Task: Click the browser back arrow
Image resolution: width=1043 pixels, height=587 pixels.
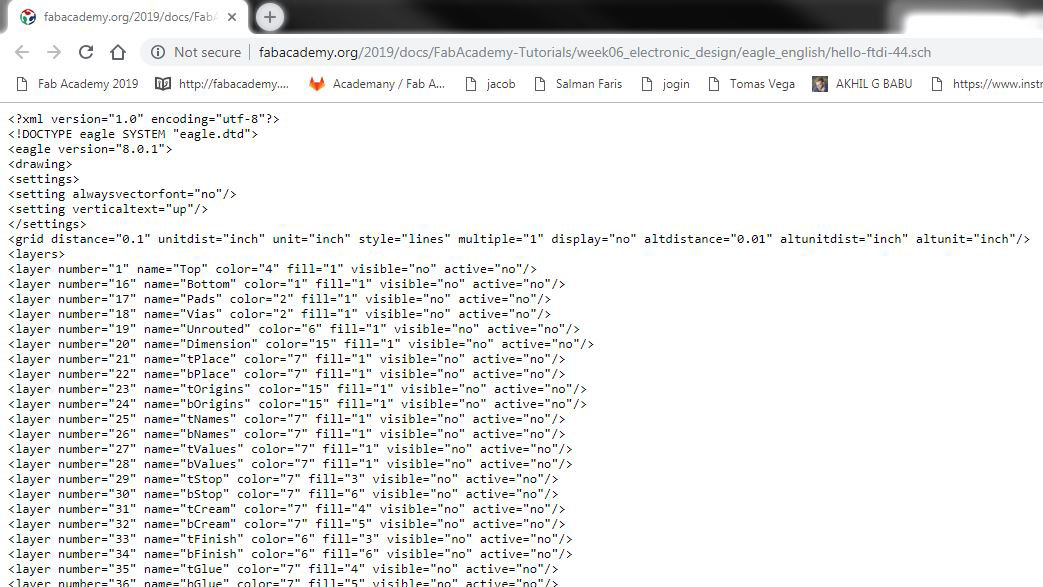Action: pos(22,52)
